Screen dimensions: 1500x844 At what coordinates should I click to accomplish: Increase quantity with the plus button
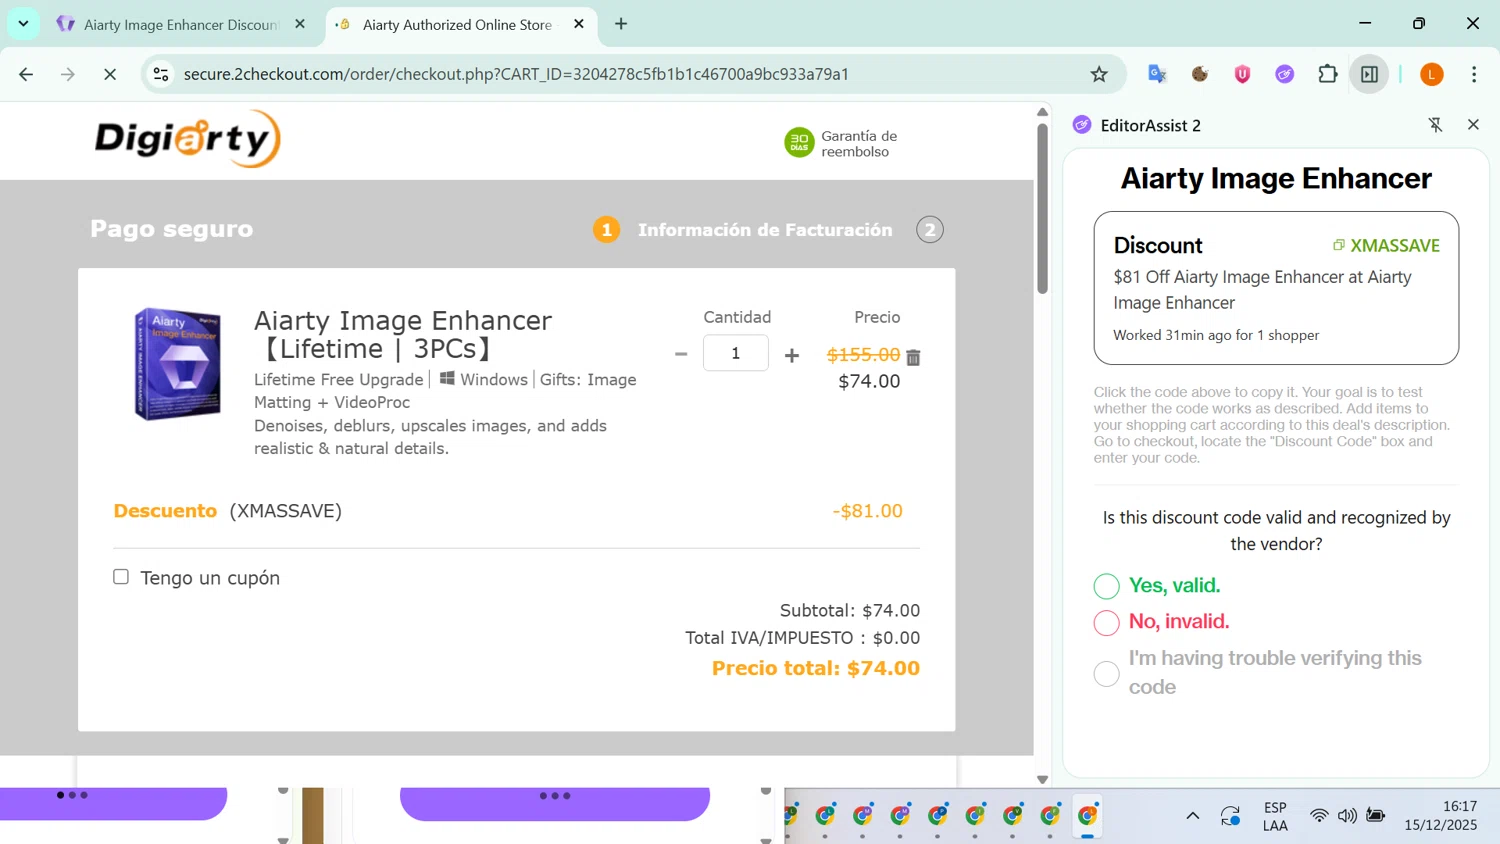click(792, 355)
